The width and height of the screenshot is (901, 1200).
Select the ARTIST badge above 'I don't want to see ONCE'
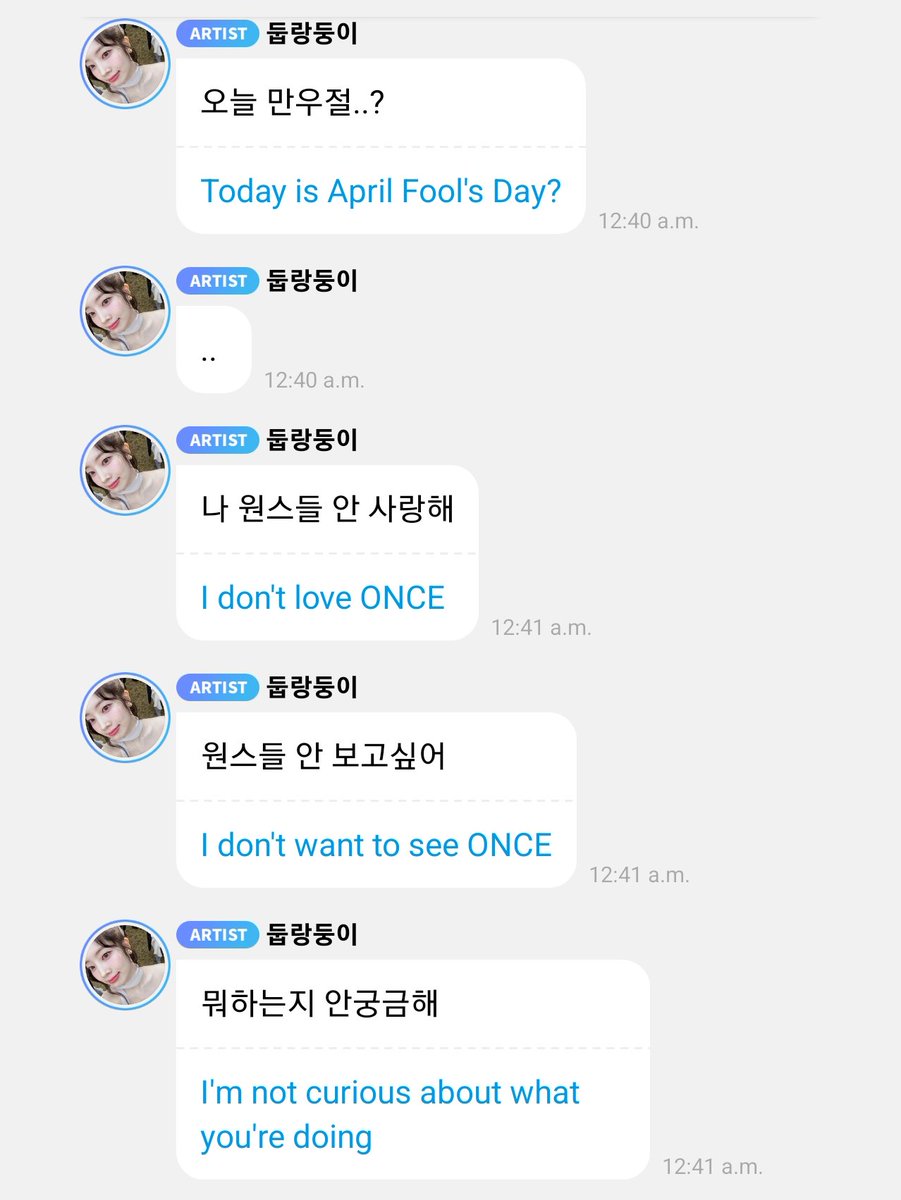(x=218, y=687)
